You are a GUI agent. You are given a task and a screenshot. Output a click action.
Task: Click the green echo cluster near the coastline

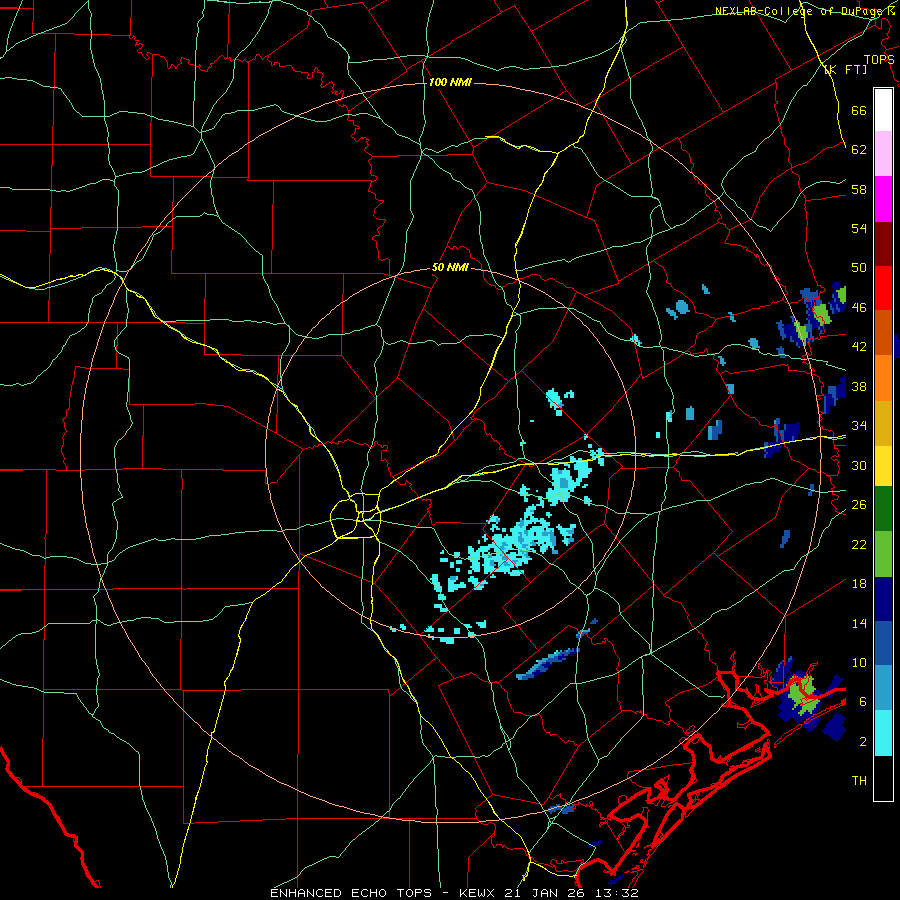pyautogui.click(x=801, y=694)
